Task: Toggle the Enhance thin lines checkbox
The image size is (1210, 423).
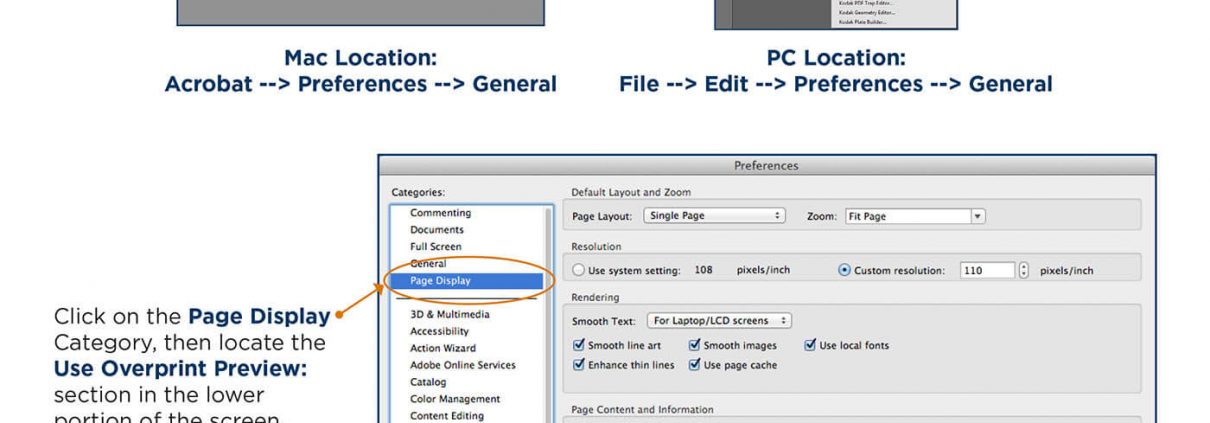Action: pyautogui.click(x=578, y=365)
